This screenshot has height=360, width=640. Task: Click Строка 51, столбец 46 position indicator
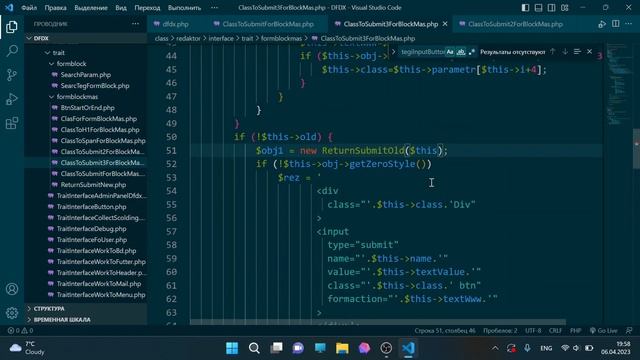coord(445,331)
